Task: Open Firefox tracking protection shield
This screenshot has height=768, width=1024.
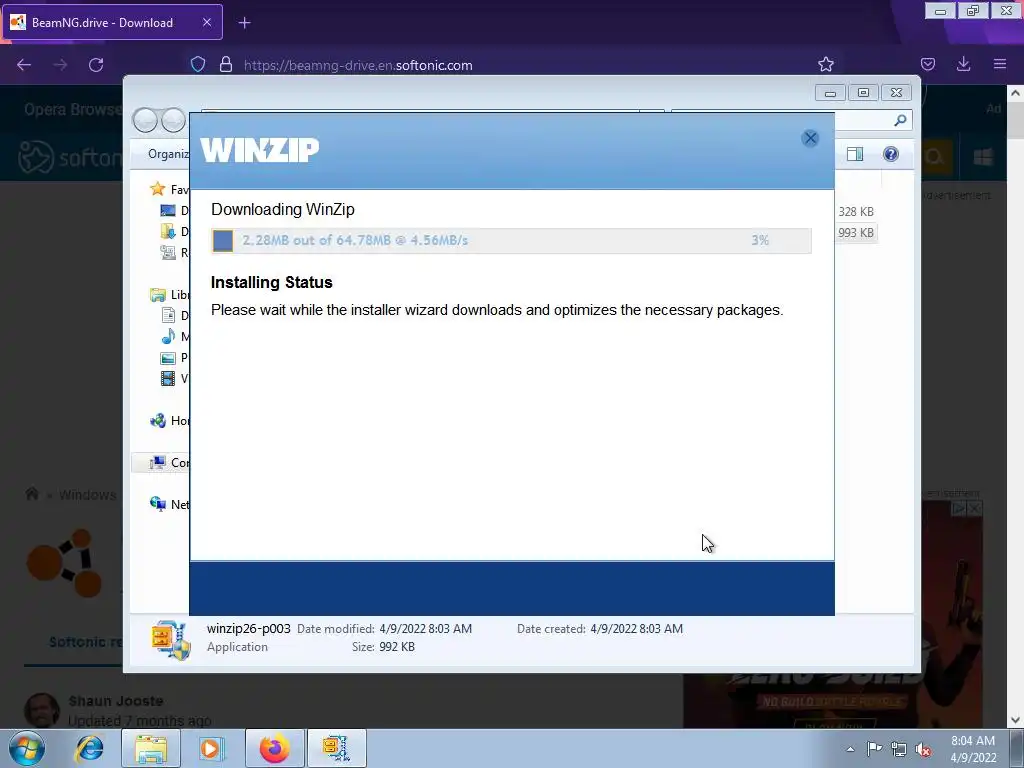Action: [x=198, y=65]
